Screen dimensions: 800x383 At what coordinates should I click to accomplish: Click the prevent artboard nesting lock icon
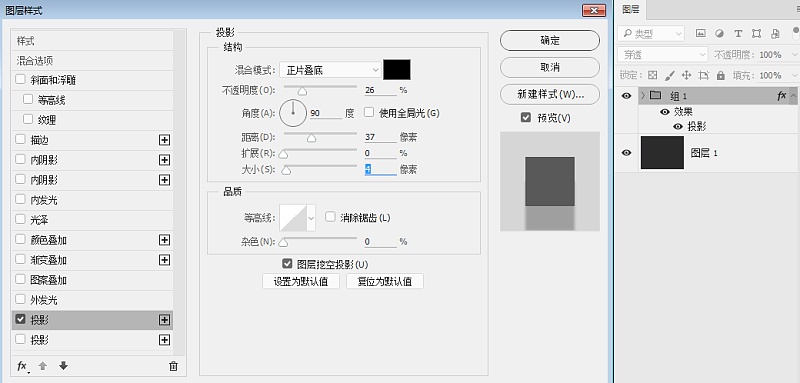click(704, 75)
